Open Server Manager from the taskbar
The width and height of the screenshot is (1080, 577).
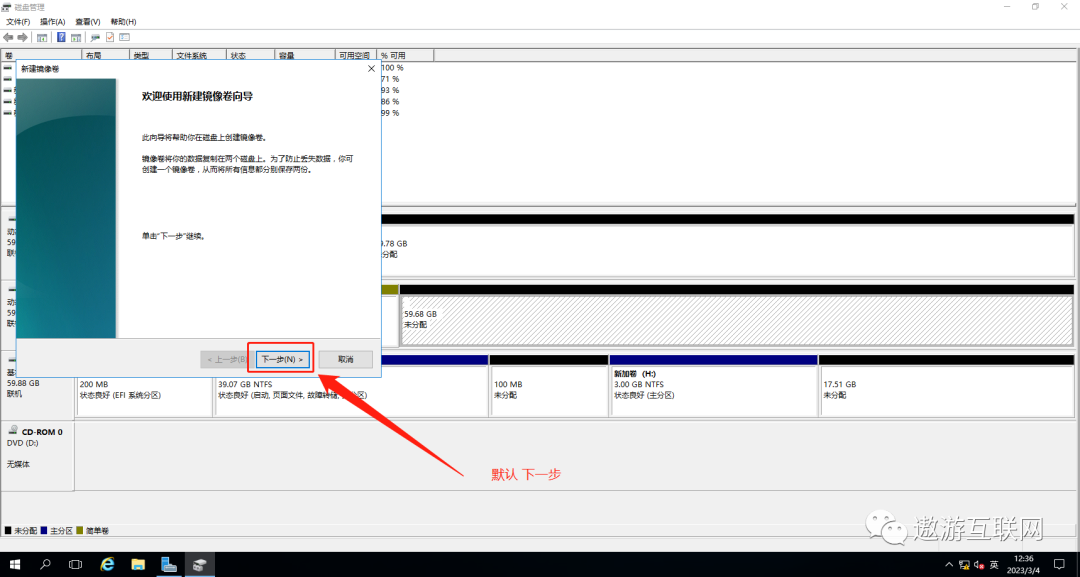(x=169, y=565)
